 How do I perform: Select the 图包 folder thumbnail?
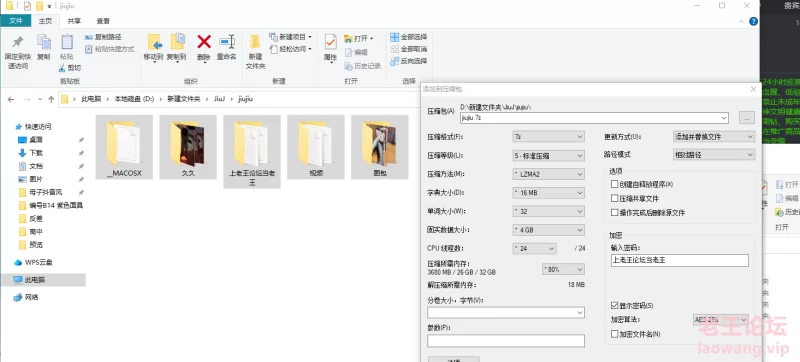tap(380, 147)
